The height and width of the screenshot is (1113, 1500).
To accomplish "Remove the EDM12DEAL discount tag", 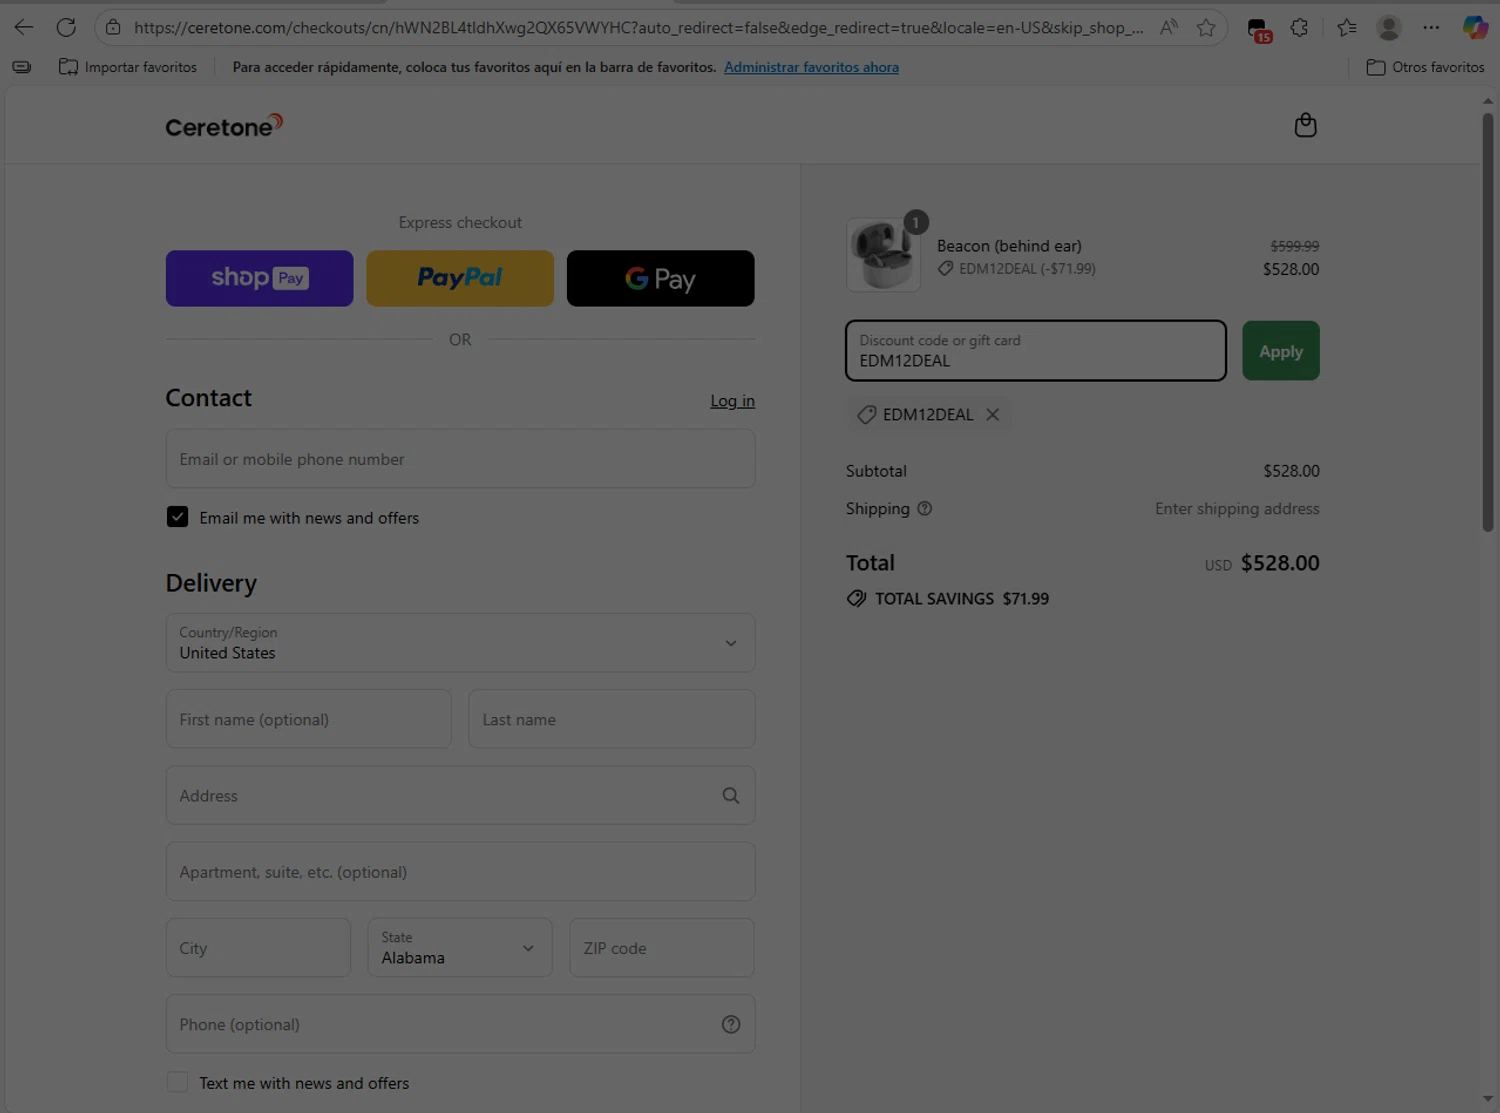I will click(992, 414).
